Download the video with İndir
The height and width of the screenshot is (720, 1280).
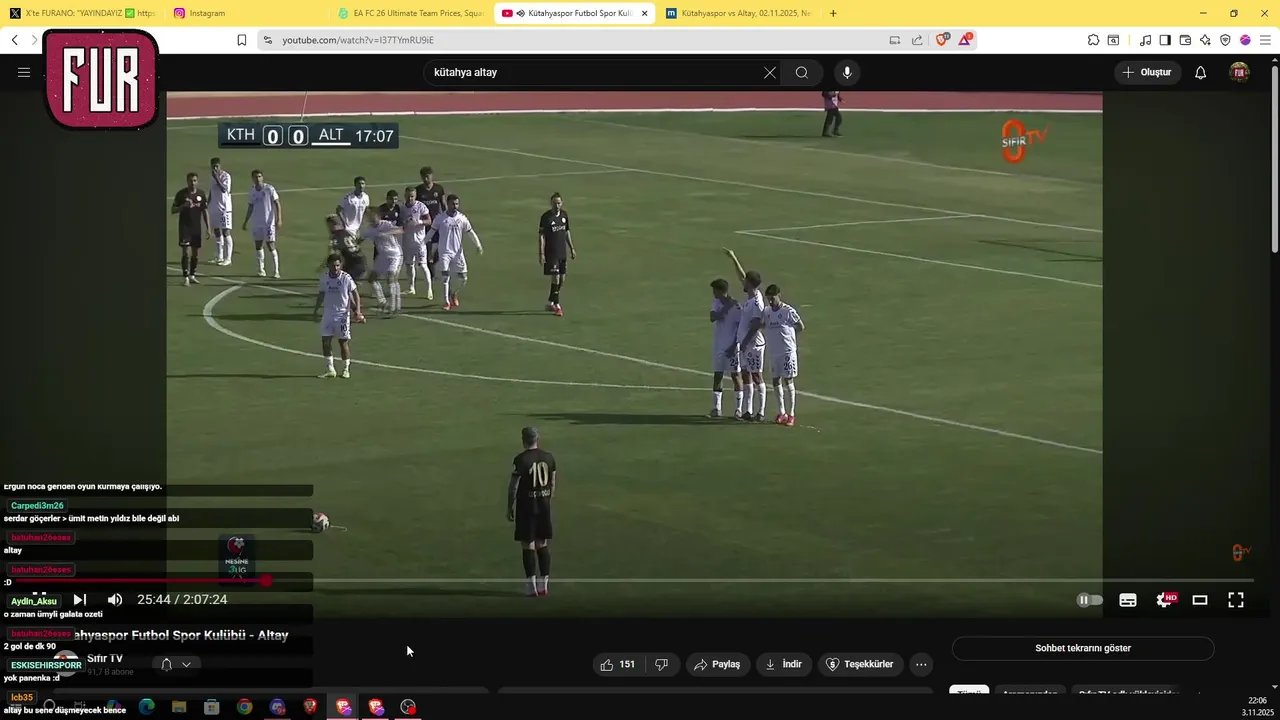[783, 664]
